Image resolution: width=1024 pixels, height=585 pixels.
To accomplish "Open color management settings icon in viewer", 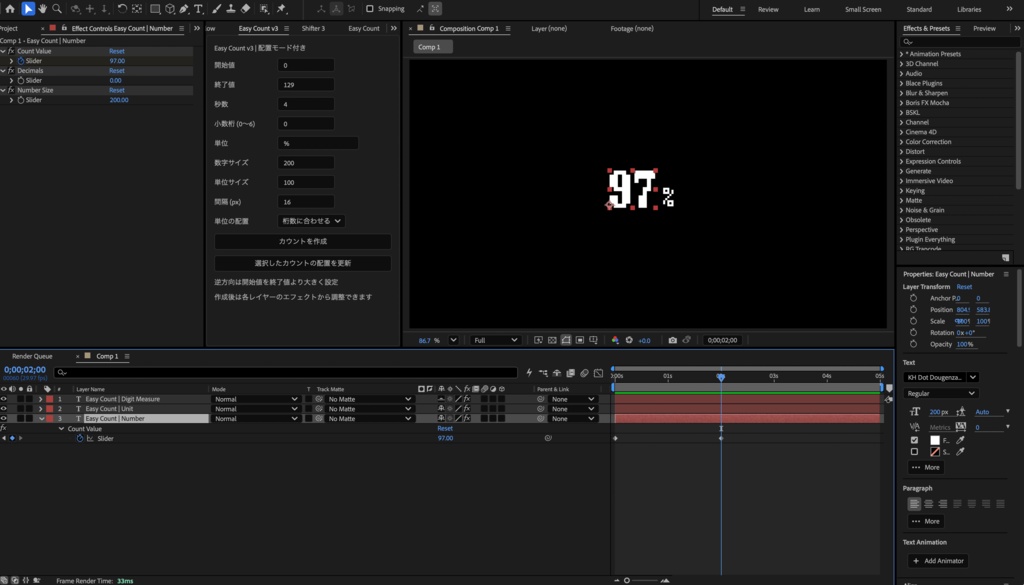I will click(615, 340).
